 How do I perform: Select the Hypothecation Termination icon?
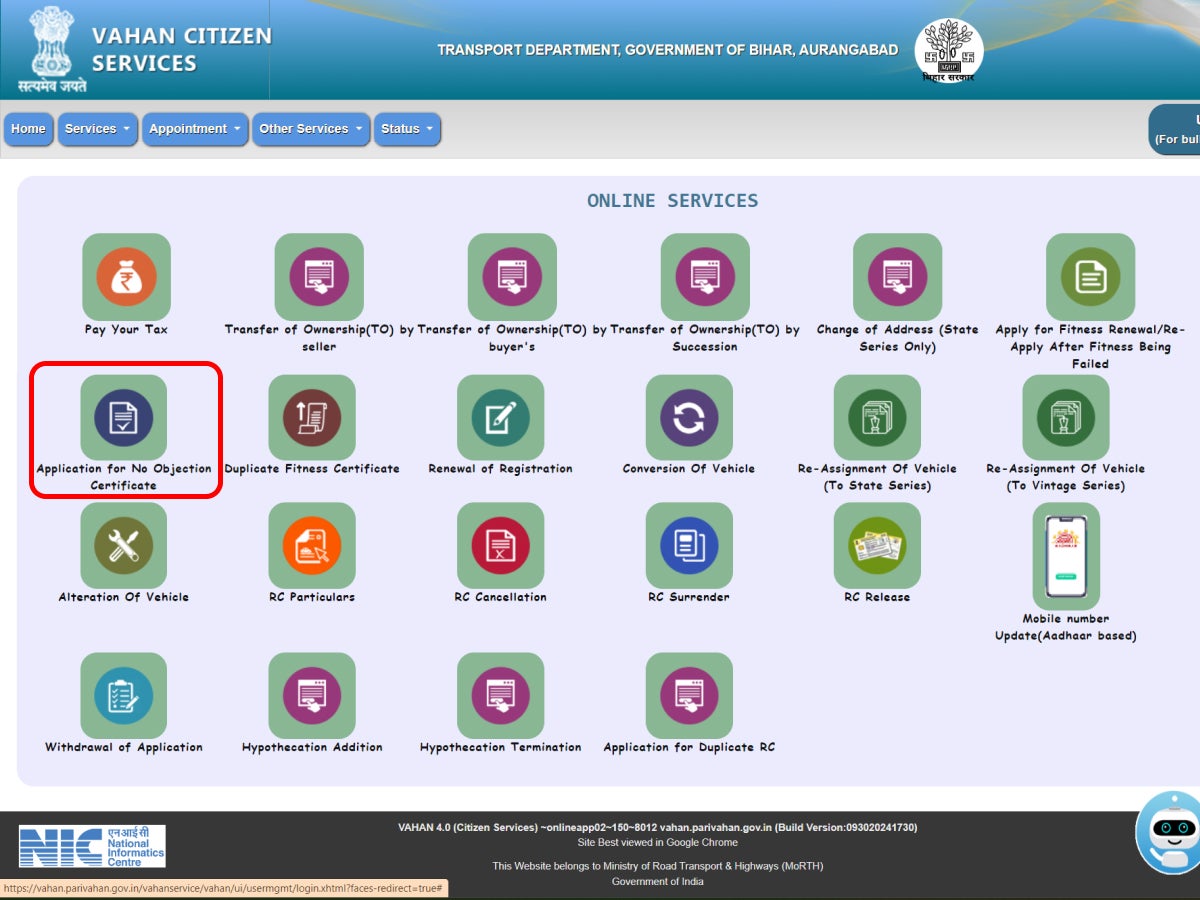[500, 696]
